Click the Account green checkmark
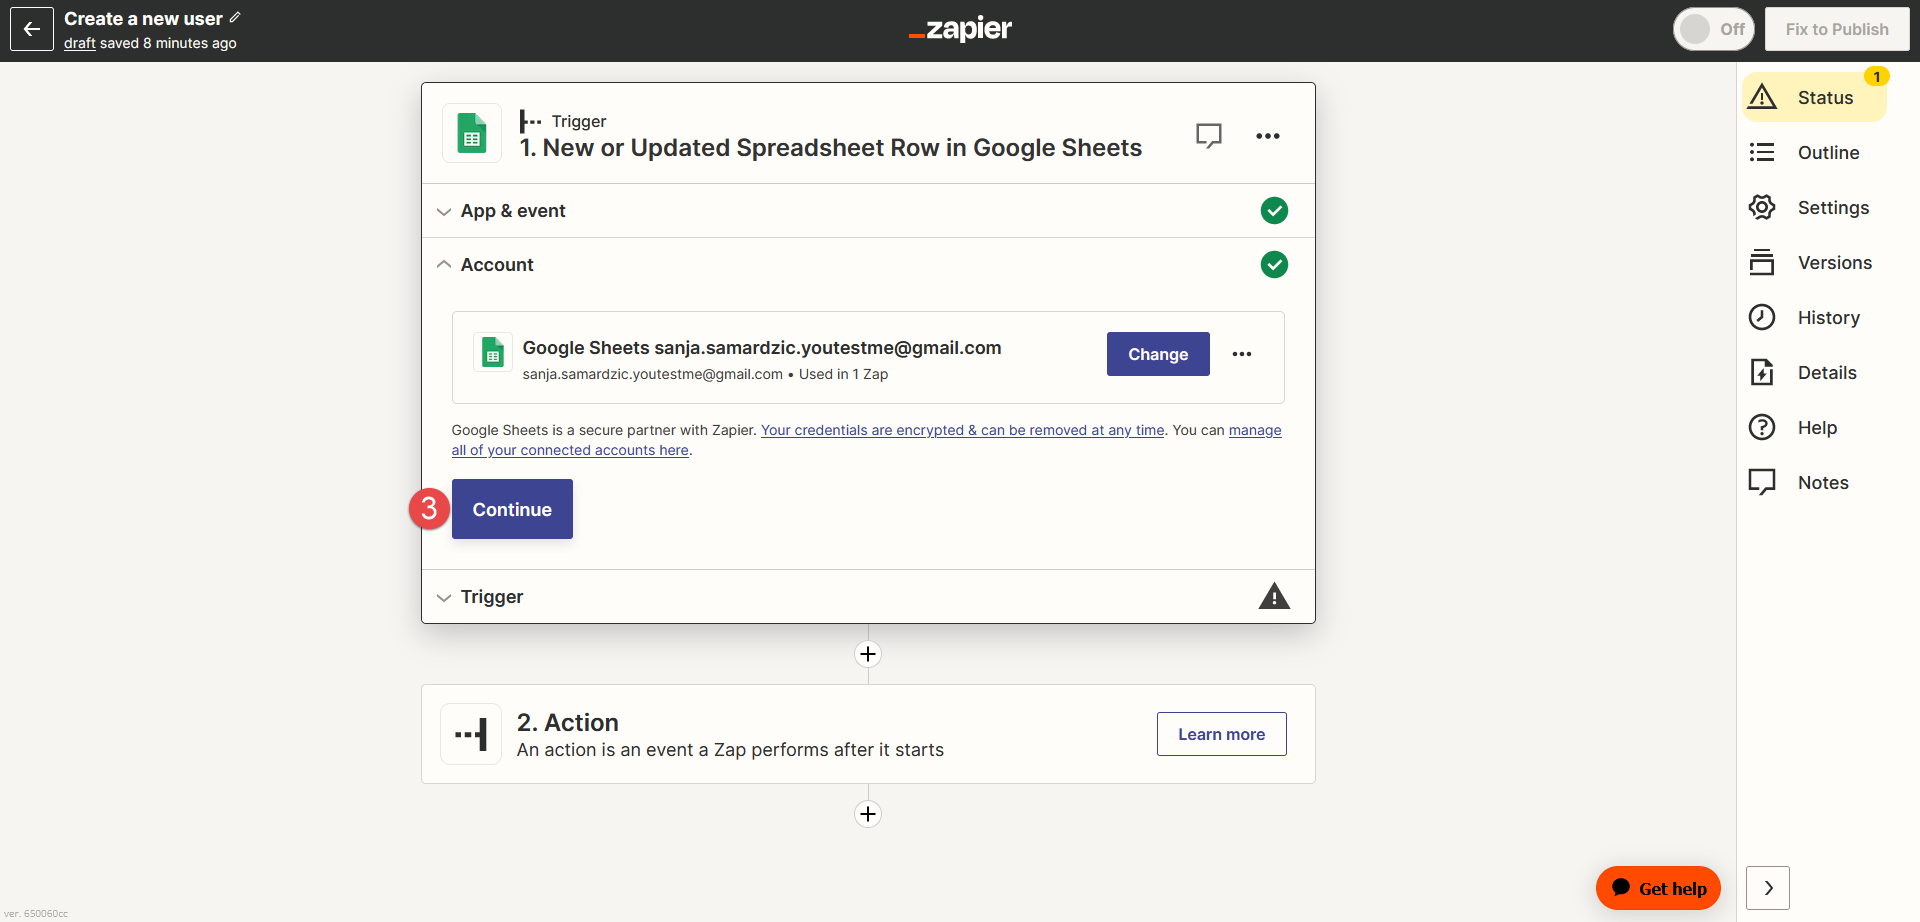 pos(1274,265)
